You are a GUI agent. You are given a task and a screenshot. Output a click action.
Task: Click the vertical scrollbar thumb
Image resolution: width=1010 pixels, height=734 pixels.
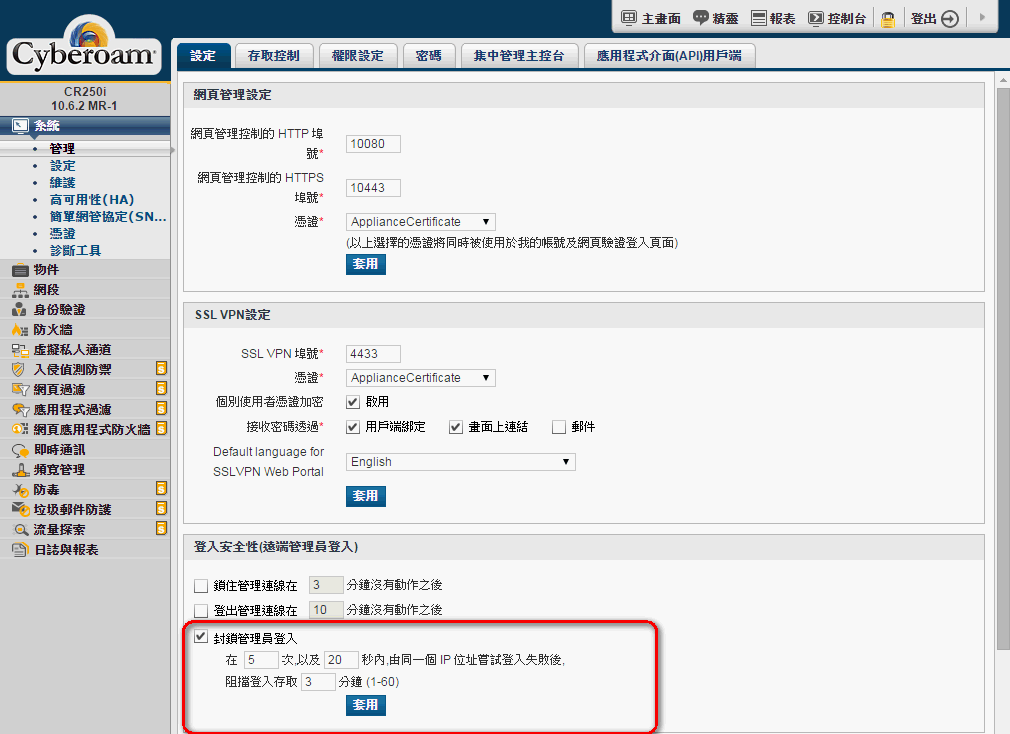[1003, 369]
